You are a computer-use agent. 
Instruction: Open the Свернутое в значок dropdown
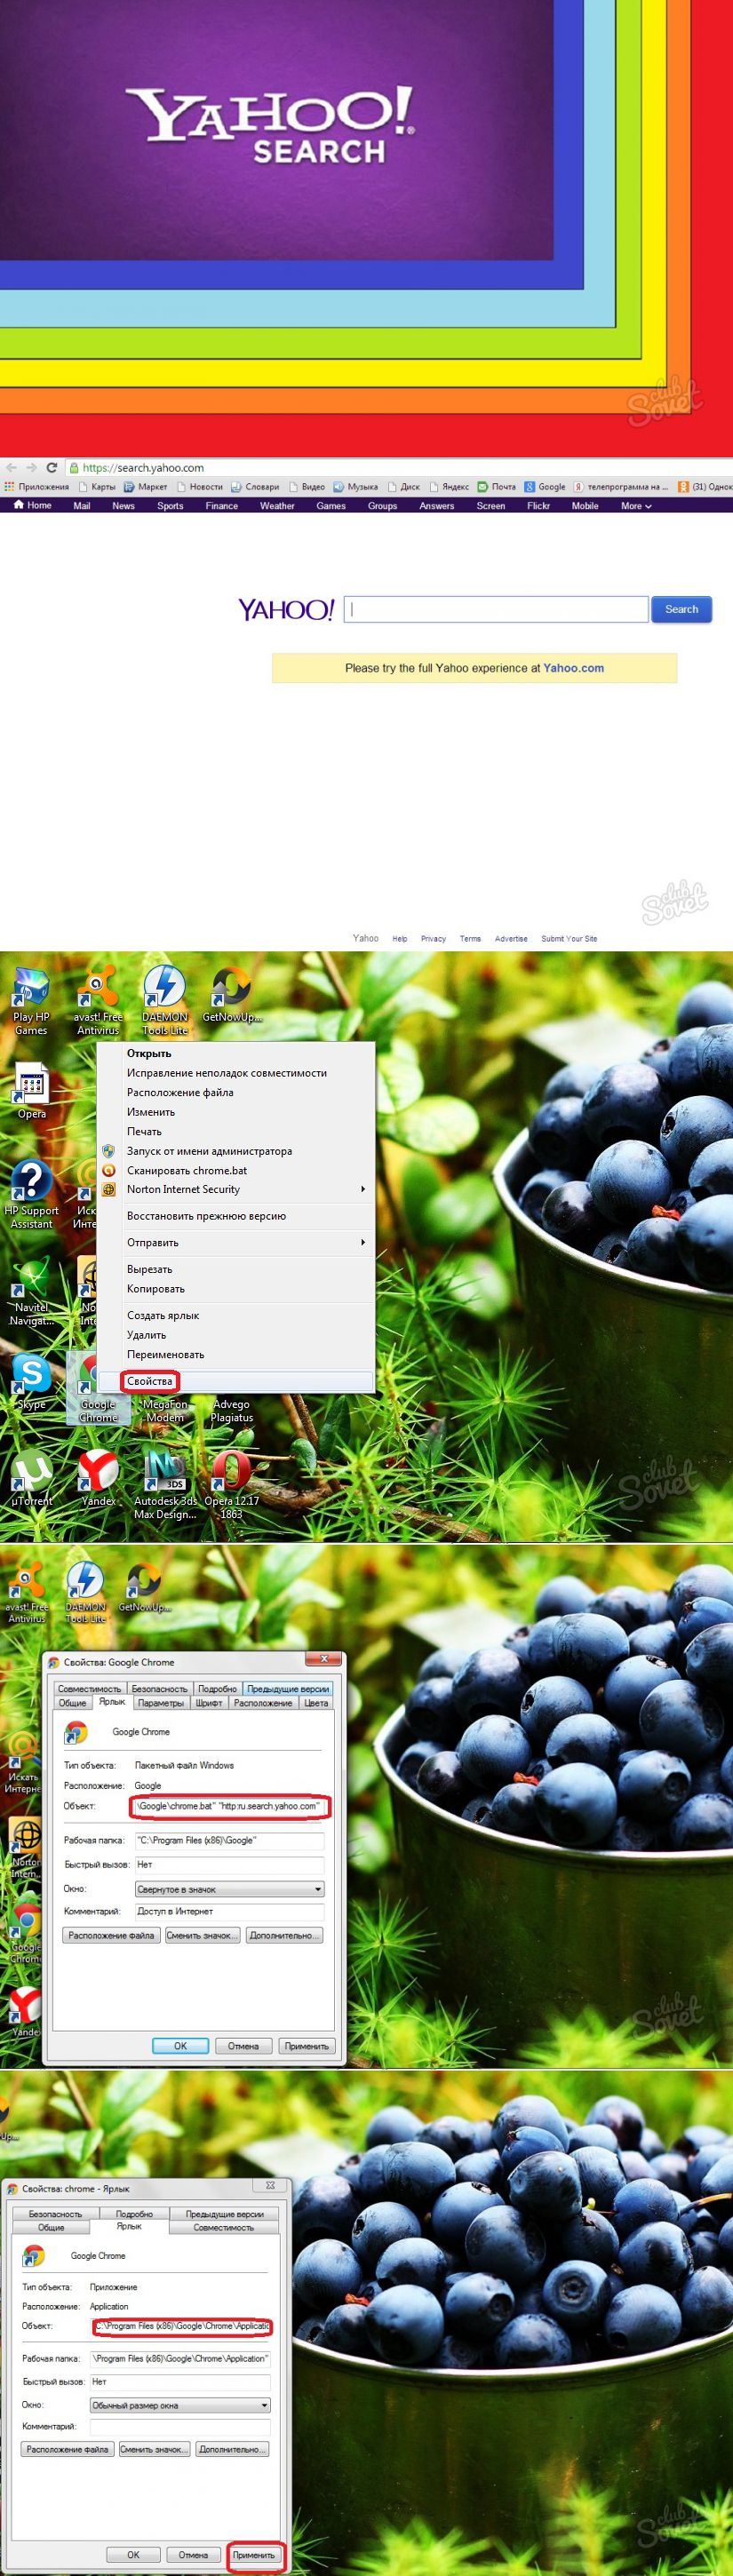click(229, 1889)
